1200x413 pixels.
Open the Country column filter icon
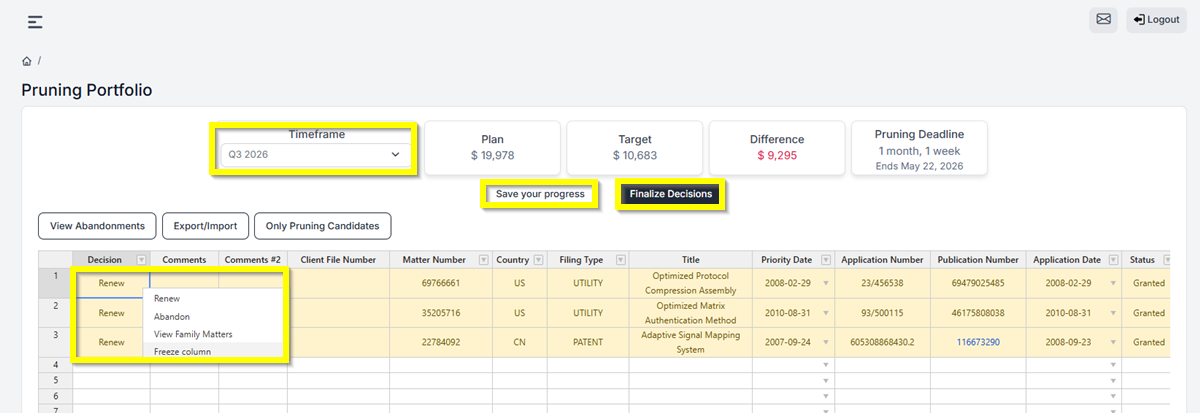[539, 260]
